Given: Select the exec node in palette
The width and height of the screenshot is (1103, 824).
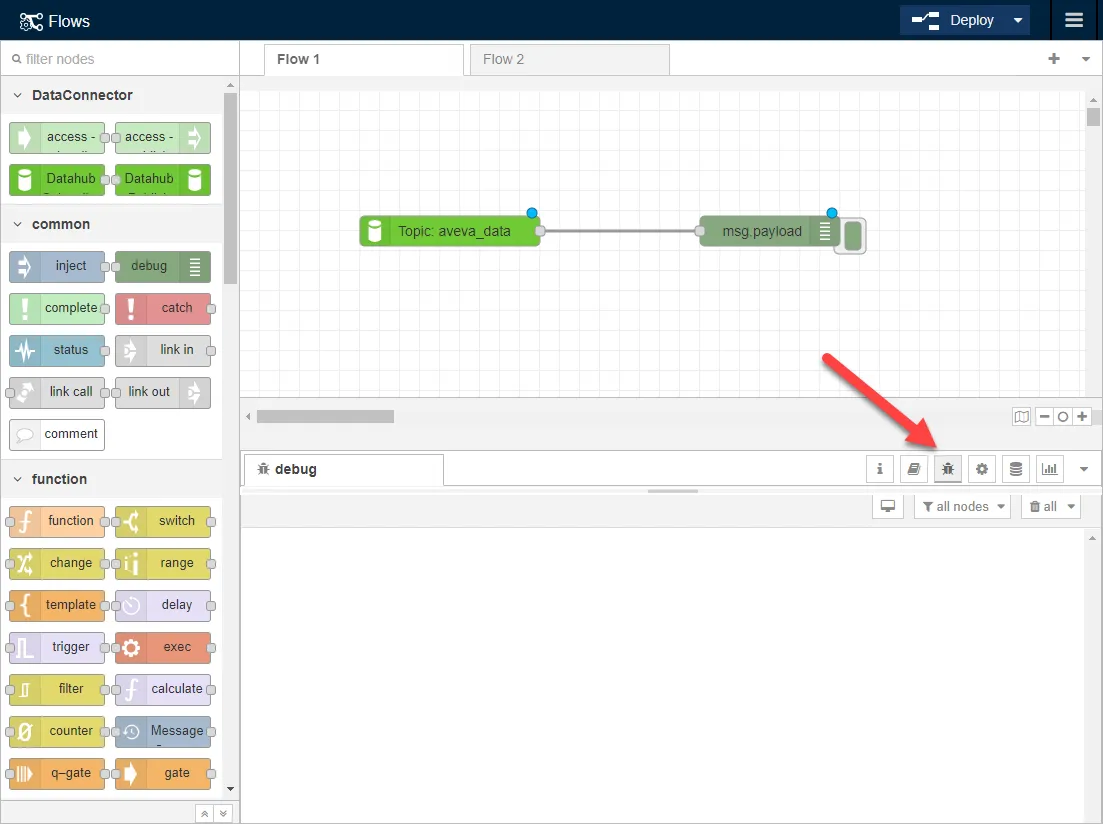Looking at the screenshot, I should (x=162, y=647).
